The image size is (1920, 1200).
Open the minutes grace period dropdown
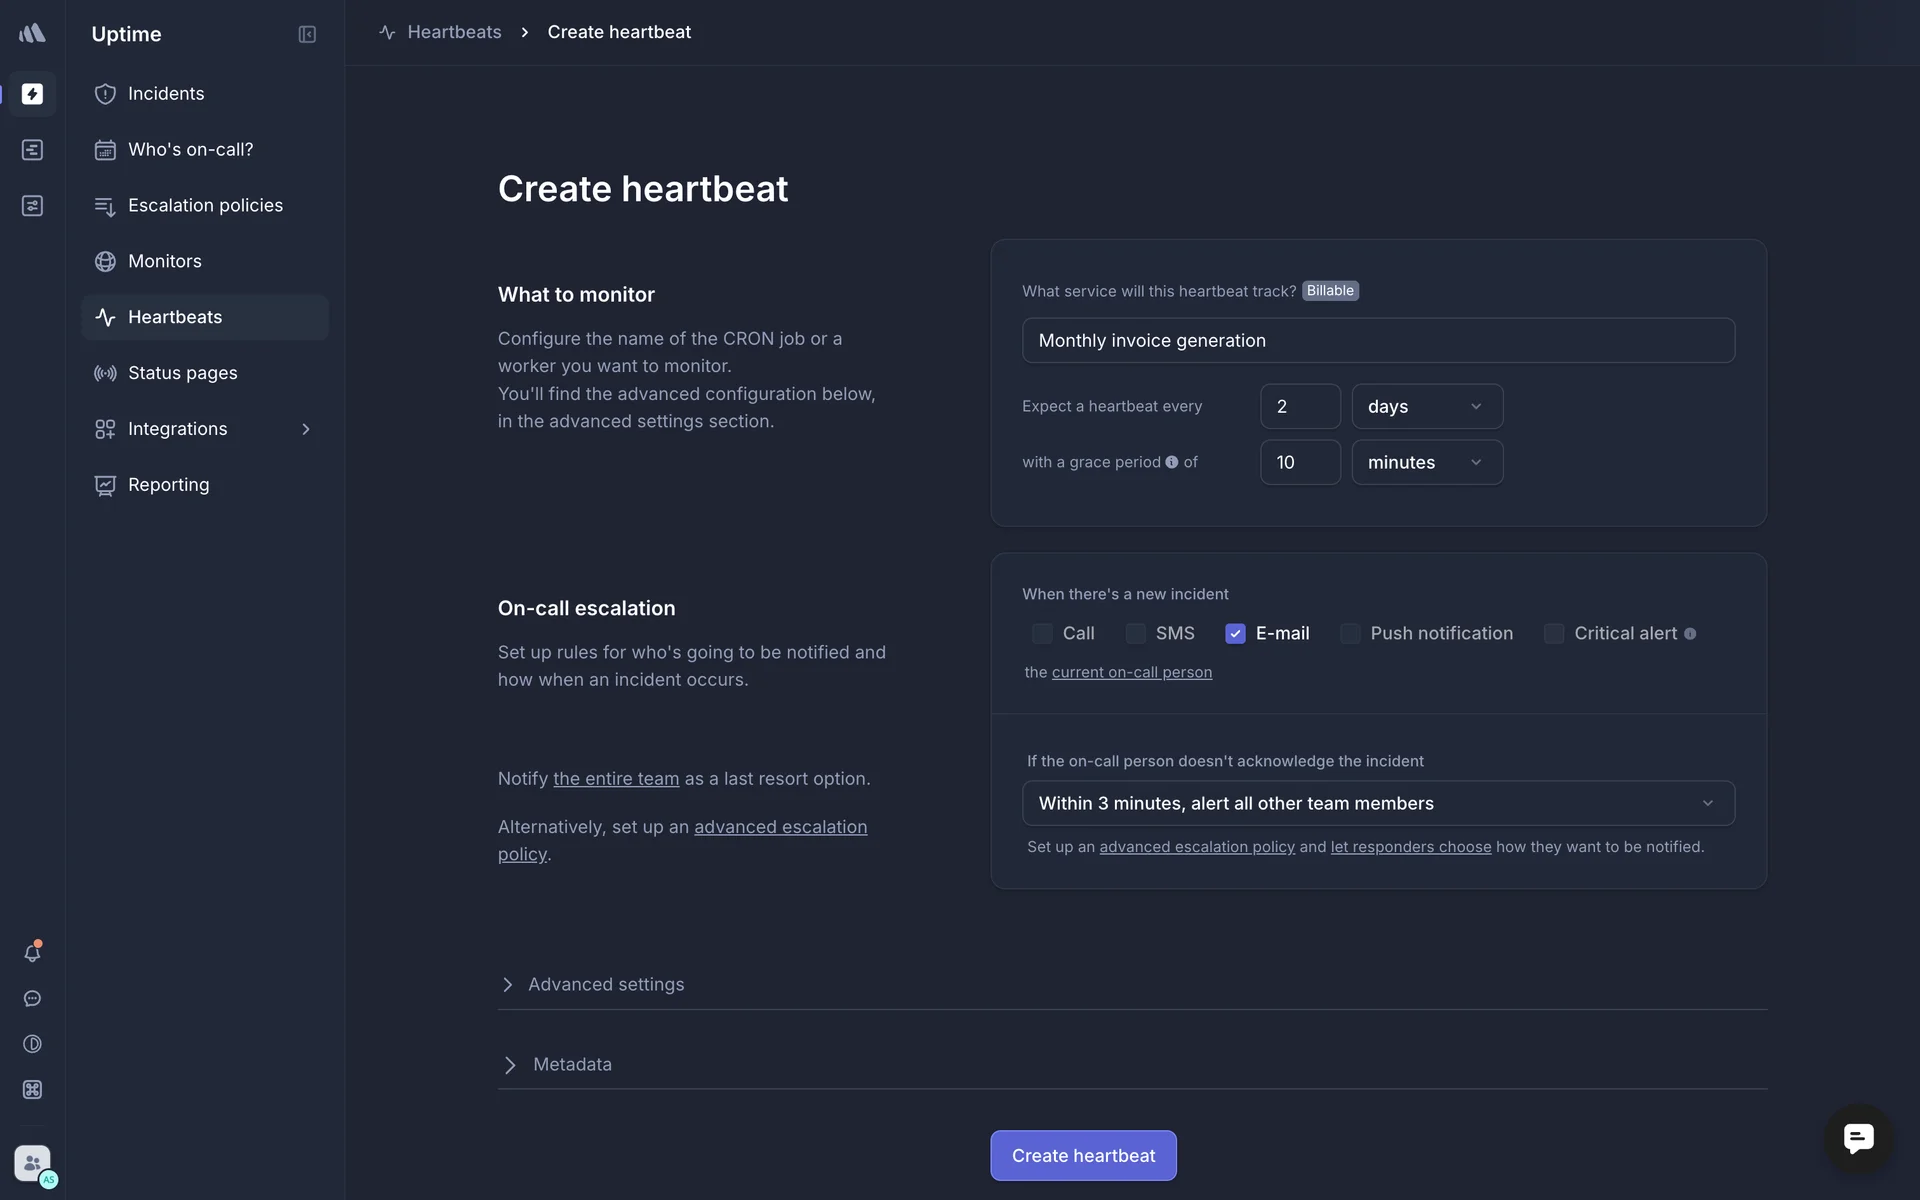[x=1426, y=463]
